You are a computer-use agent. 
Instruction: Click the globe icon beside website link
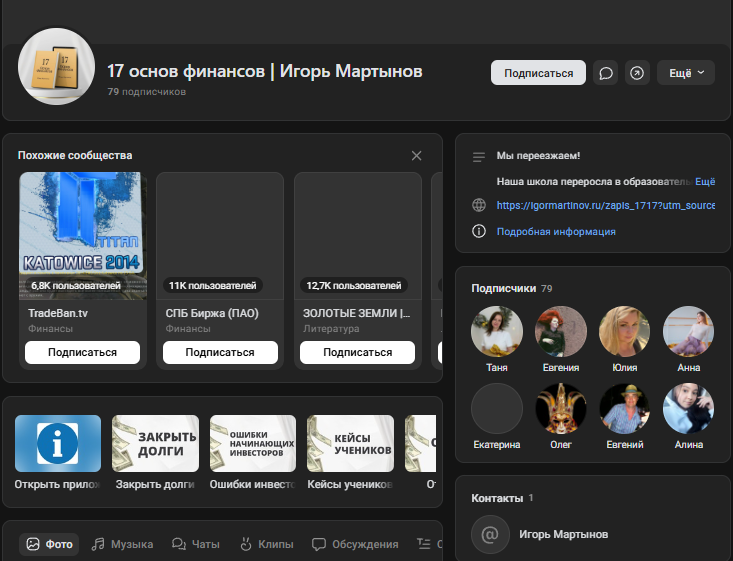pyautogui.click(x=479, y=205)
